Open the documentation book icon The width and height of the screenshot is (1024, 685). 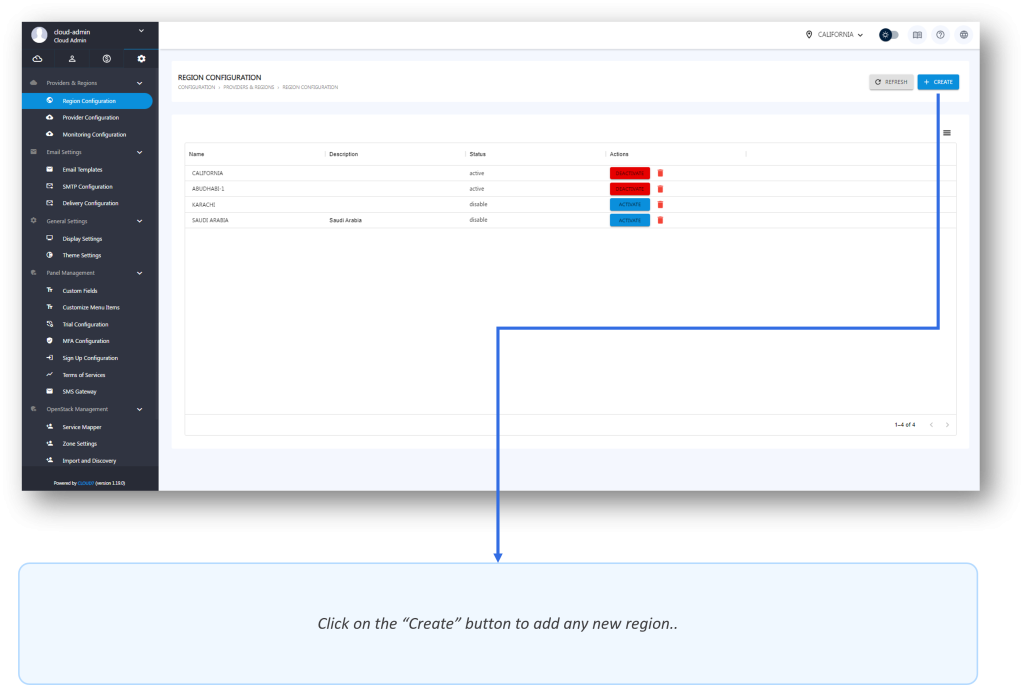click(917, 35)
